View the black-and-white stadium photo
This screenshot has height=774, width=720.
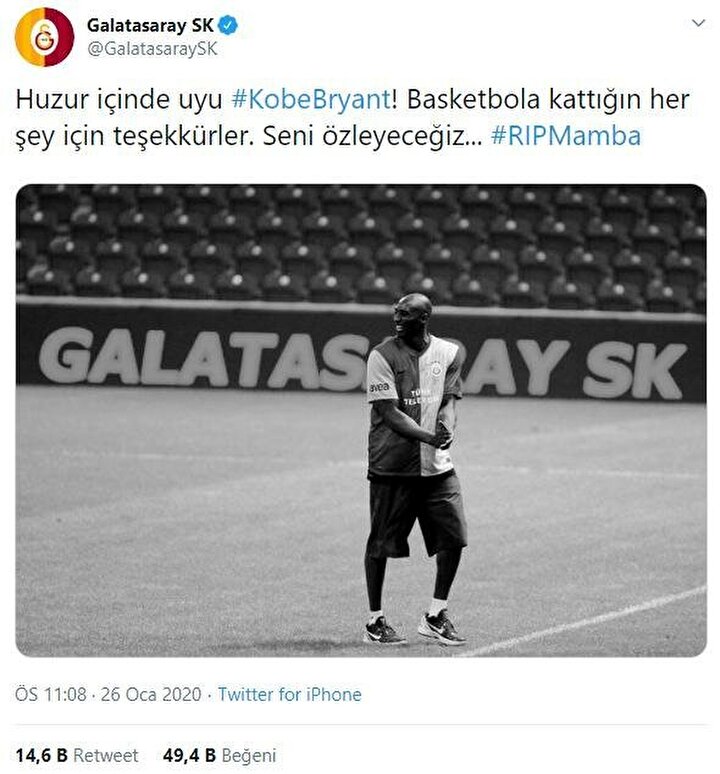(361, 421)
